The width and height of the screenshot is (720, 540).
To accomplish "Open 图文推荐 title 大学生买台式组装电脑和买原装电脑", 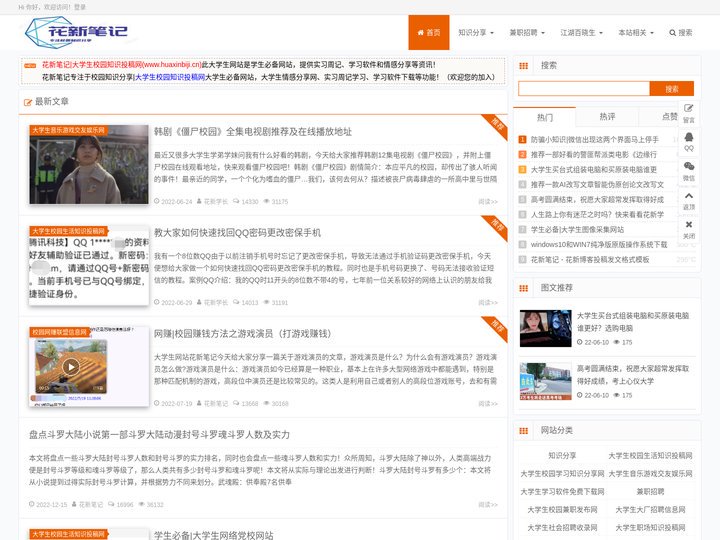I will click(x=633, y=321).
